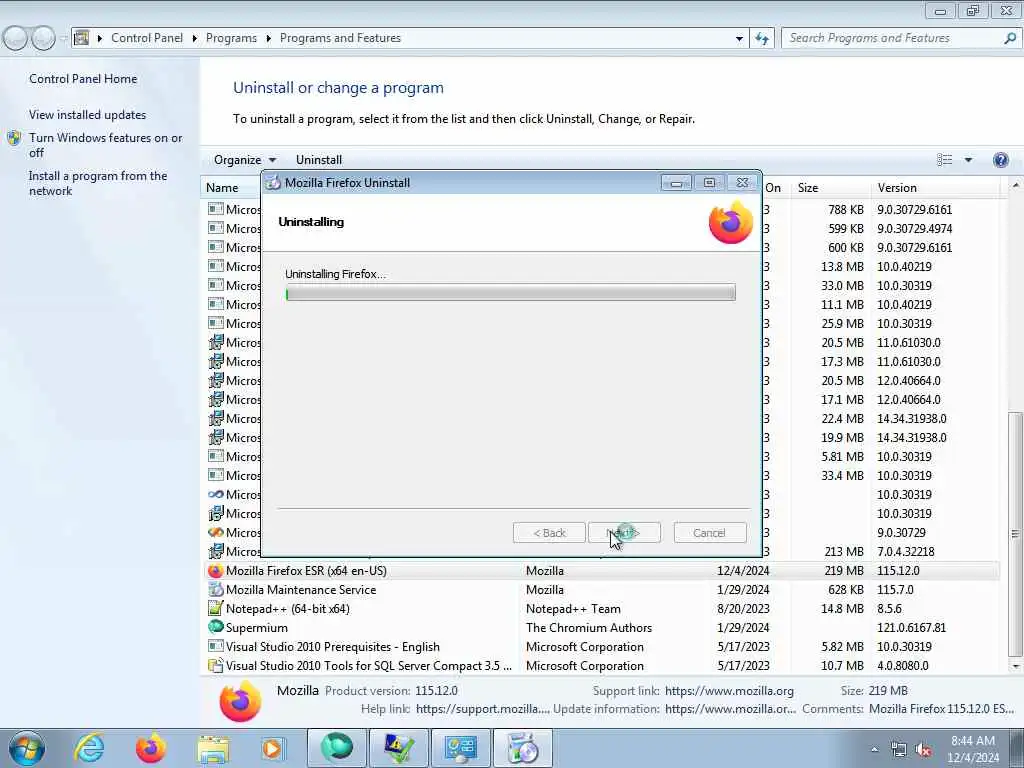This screenshot has height=768, width=1024.
Task: Click search magnifier icon
Action: pos(1010,38)
